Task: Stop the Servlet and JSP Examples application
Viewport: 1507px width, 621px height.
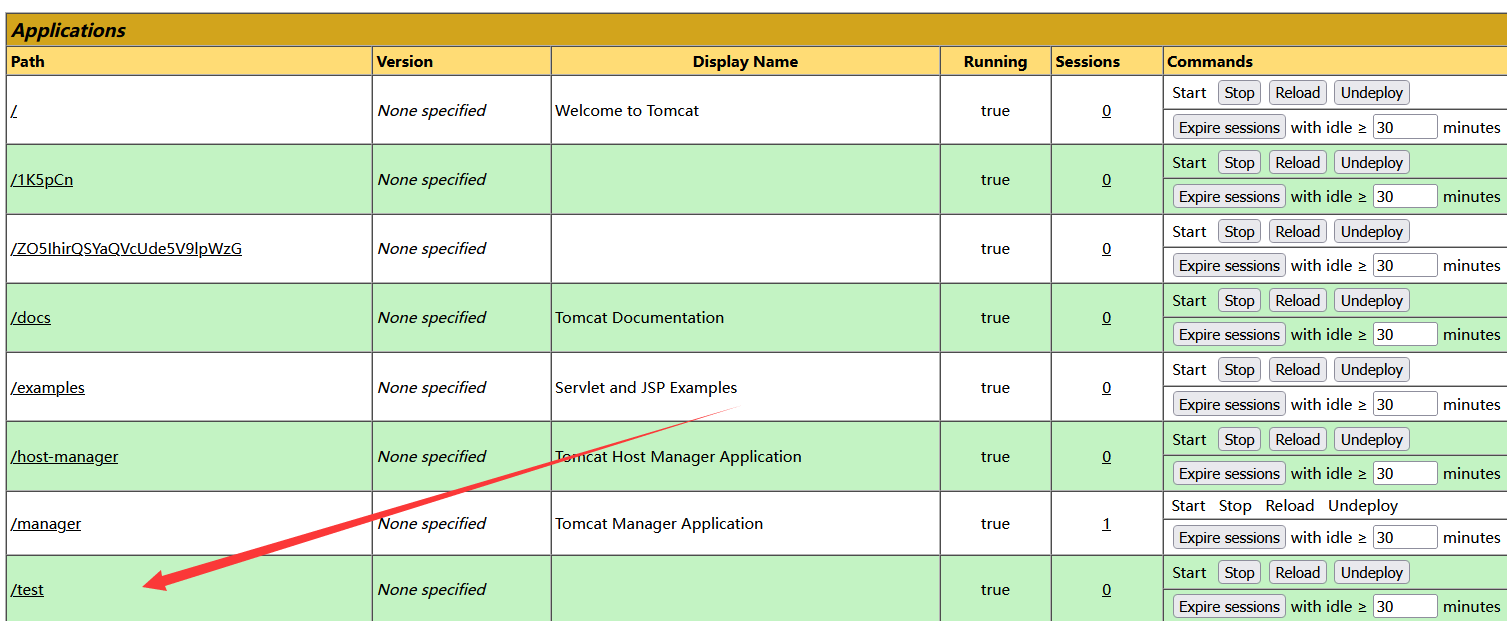Action: point(1239,370)
